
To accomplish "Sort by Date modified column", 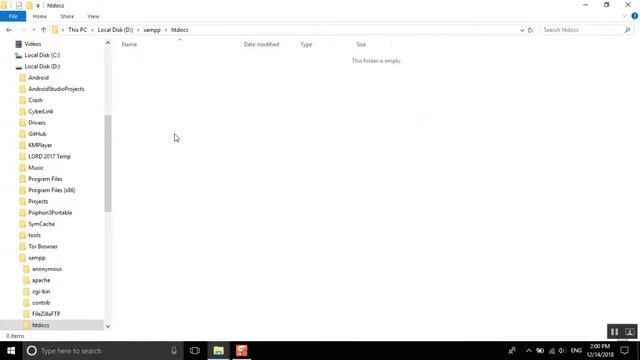I will (261, 44).
